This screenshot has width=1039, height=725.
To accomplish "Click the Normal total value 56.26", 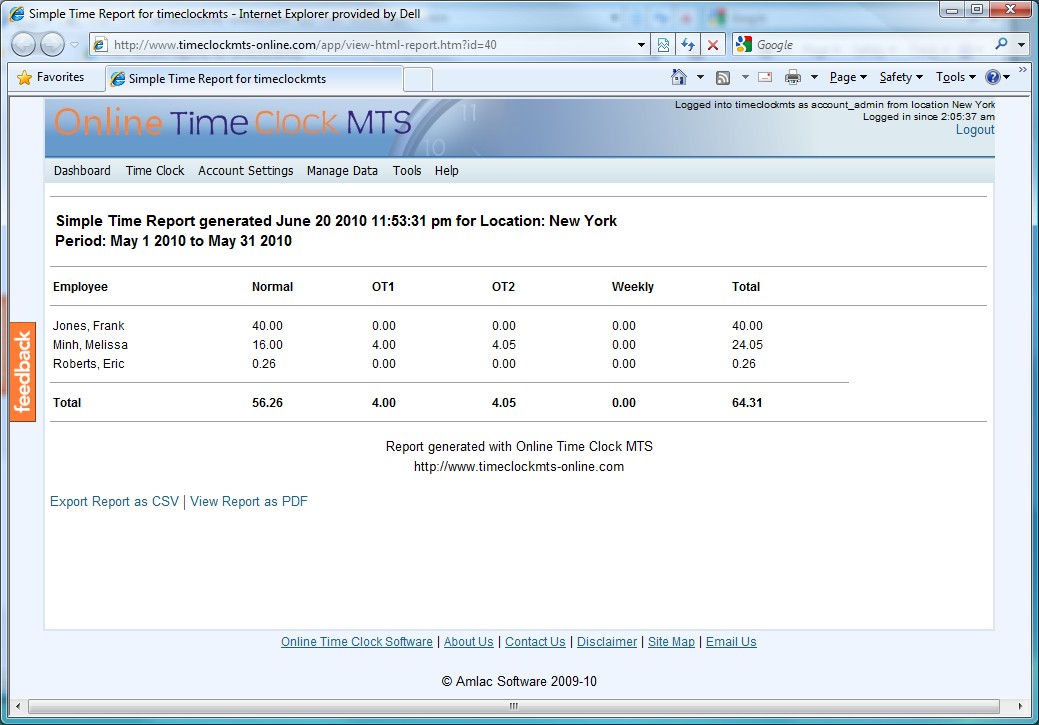I will 267,403.
